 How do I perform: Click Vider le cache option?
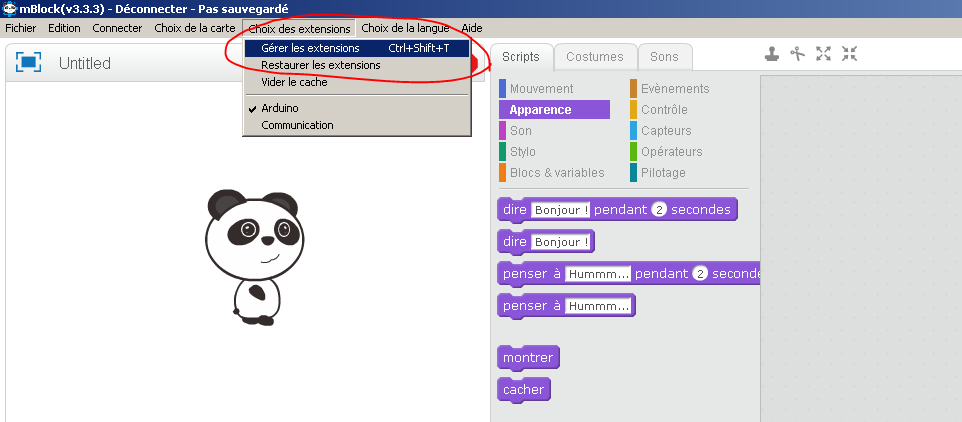point(294,82)
